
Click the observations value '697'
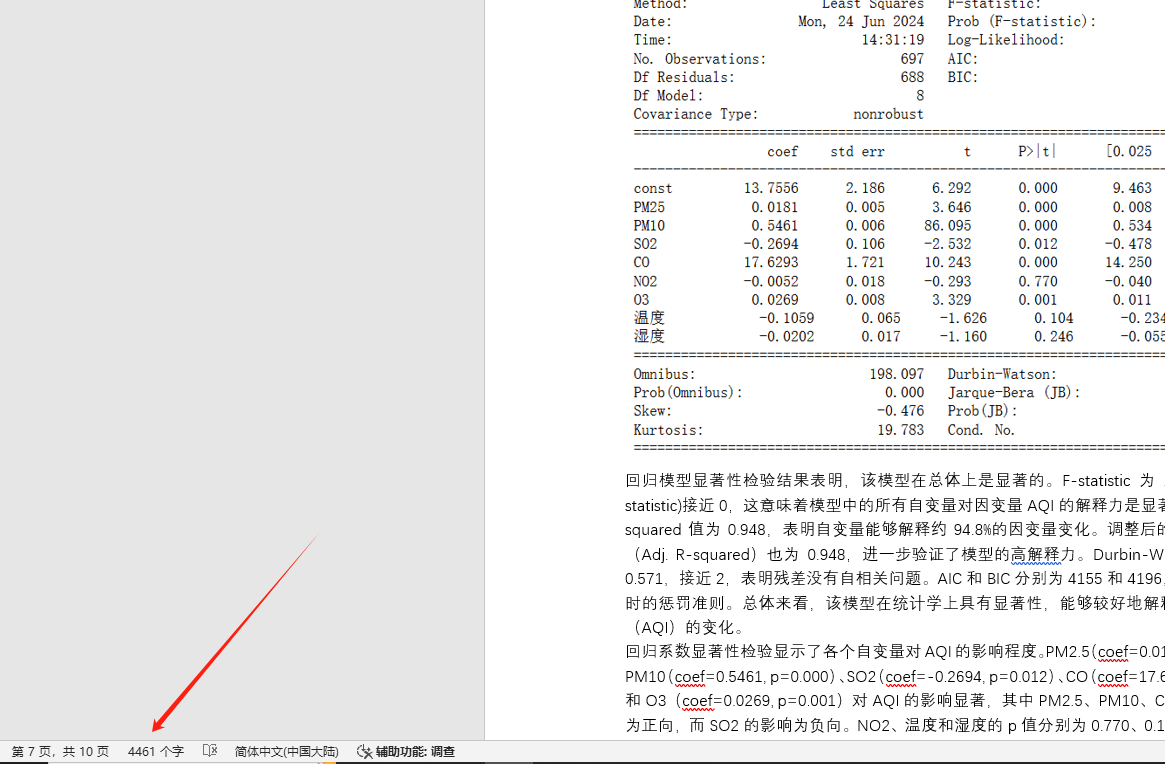pos(912,59)
